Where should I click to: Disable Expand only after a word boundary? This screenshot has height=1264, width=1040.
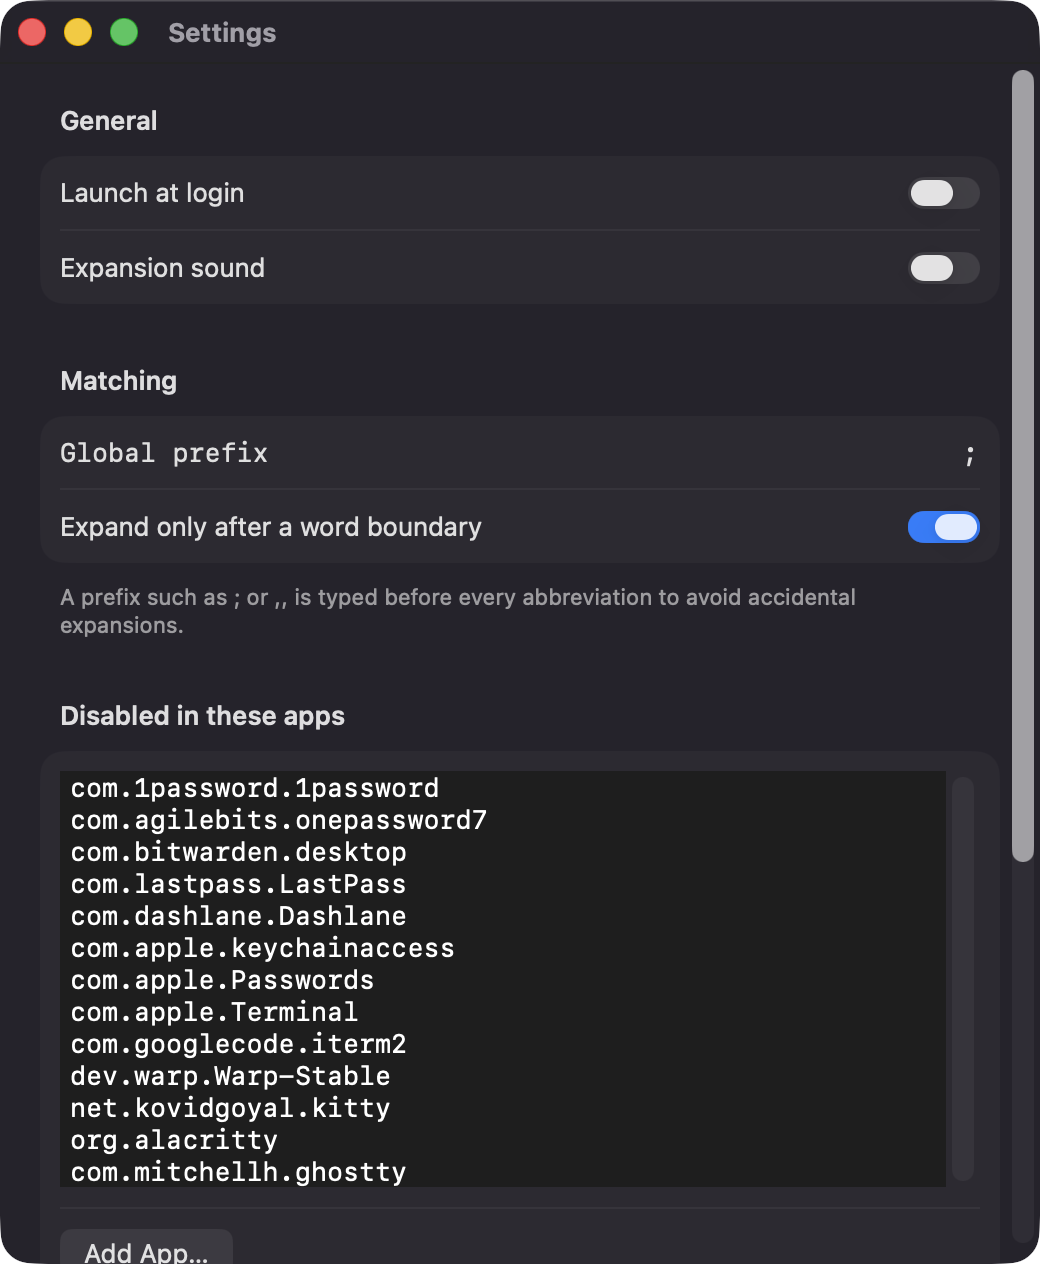tap(943, 527)
